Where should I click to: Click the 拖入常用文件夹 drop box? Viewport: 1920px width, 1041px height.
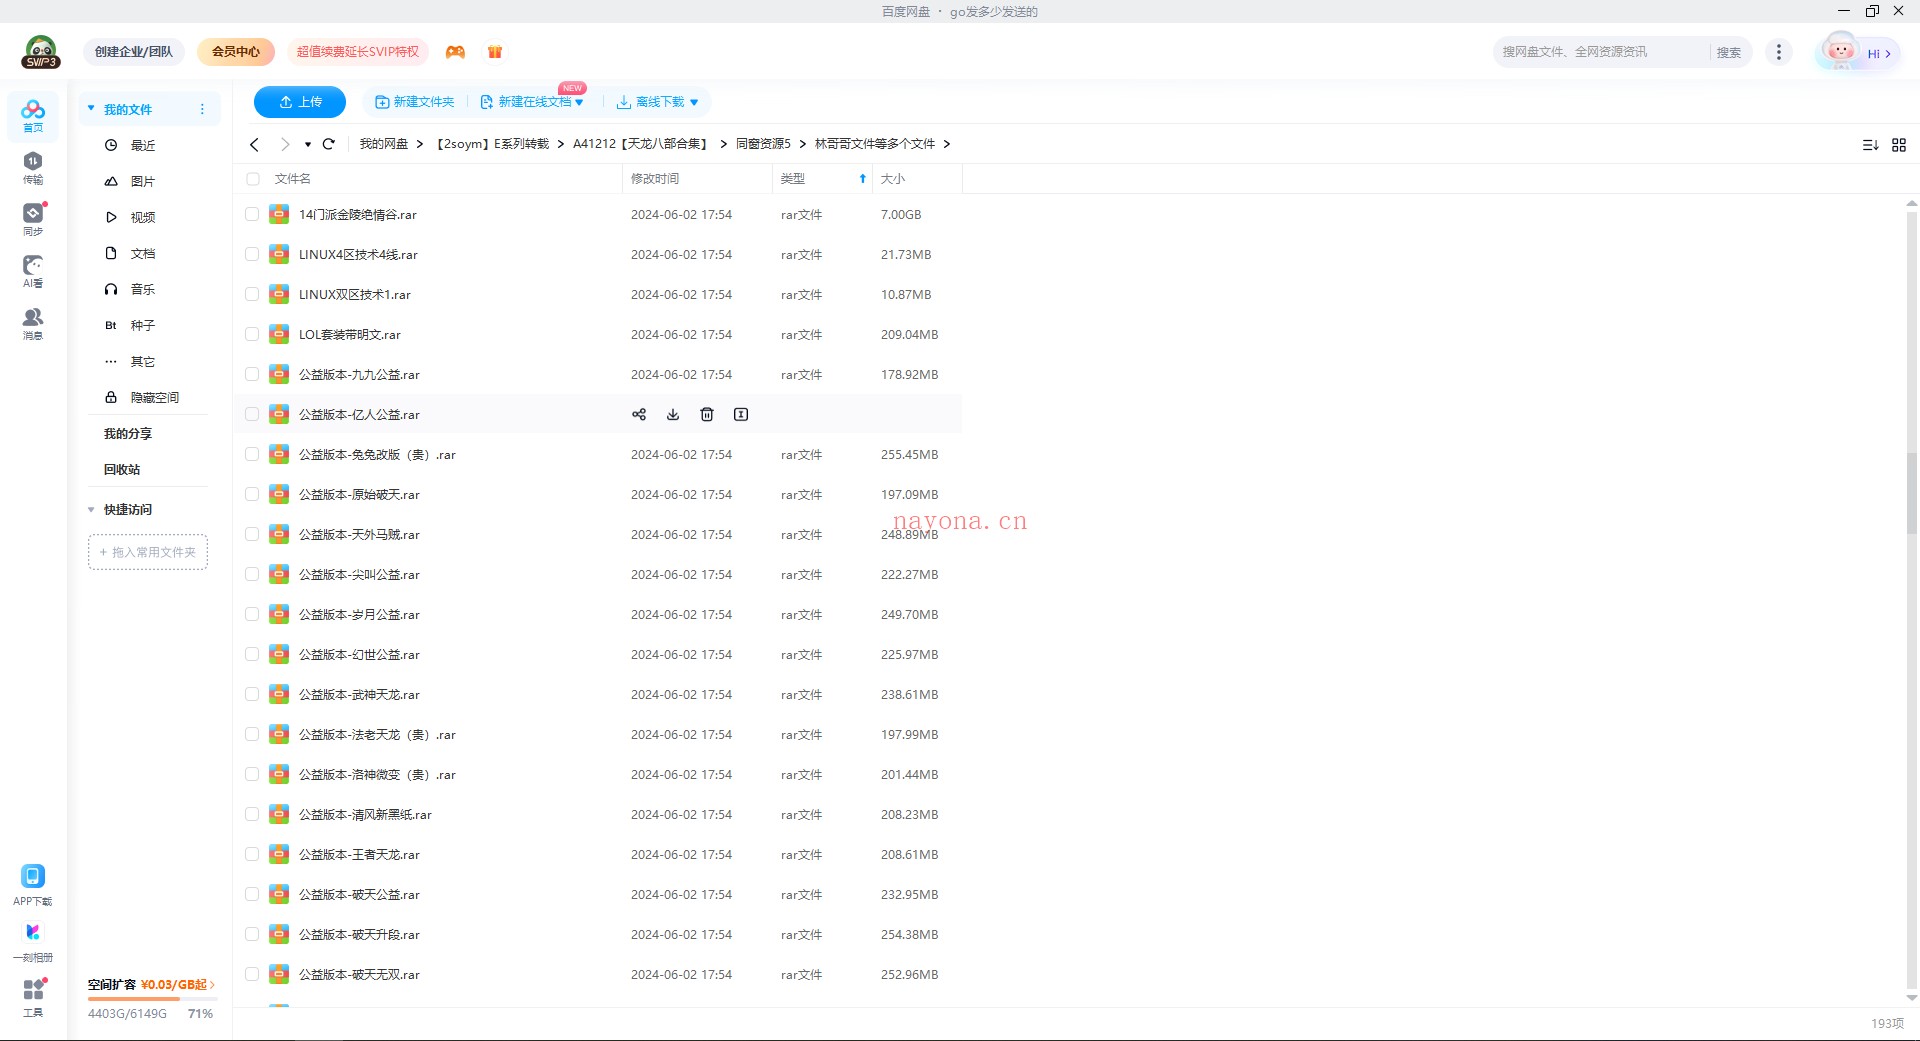coord(148,552)
